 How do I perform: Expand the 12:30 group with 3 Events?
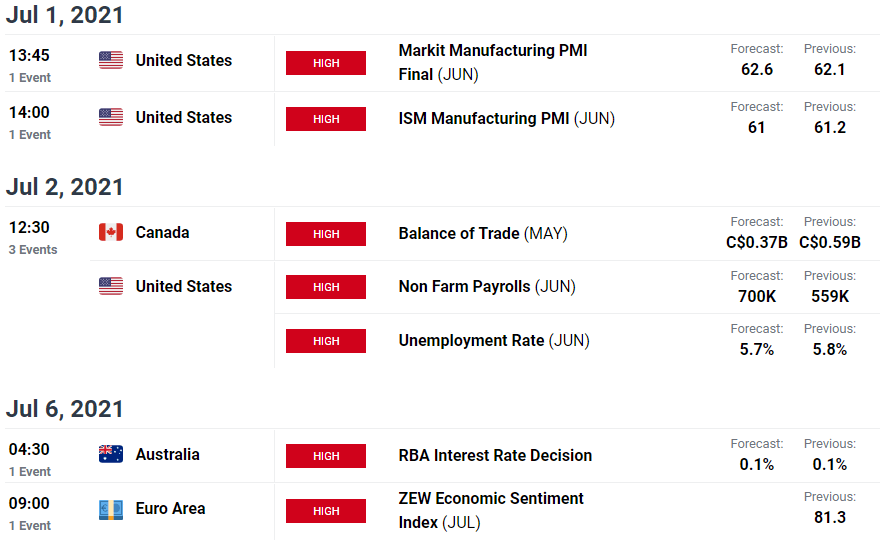(x=33, y=237)
